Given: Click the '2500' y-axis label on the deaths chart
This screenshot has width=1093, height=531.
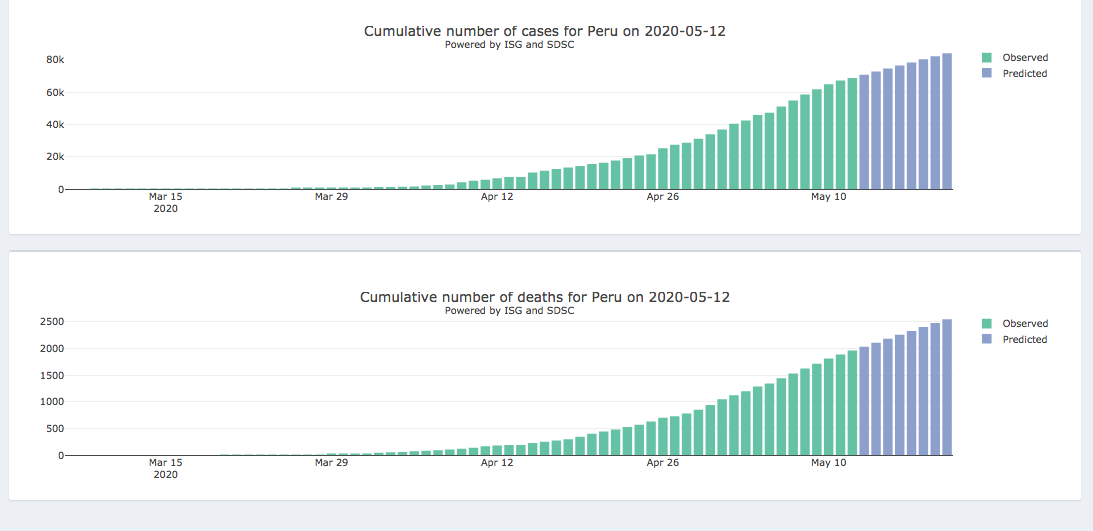Looking at the screenshot, I should point(52,322).
